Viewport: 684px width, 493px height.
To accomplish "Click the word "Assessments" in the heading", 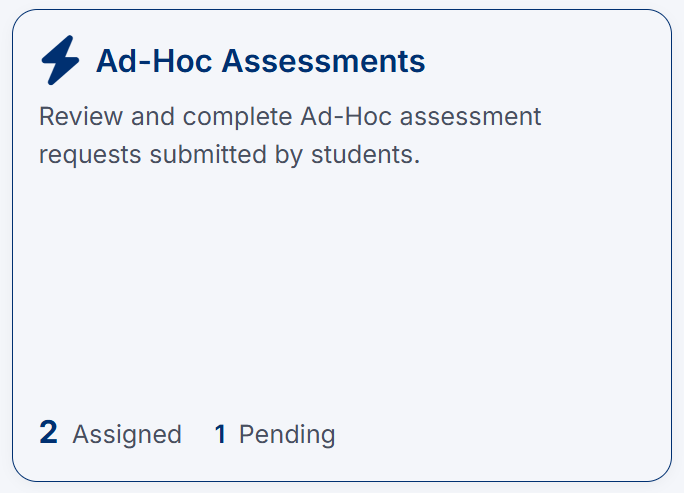I will point(323,61).
